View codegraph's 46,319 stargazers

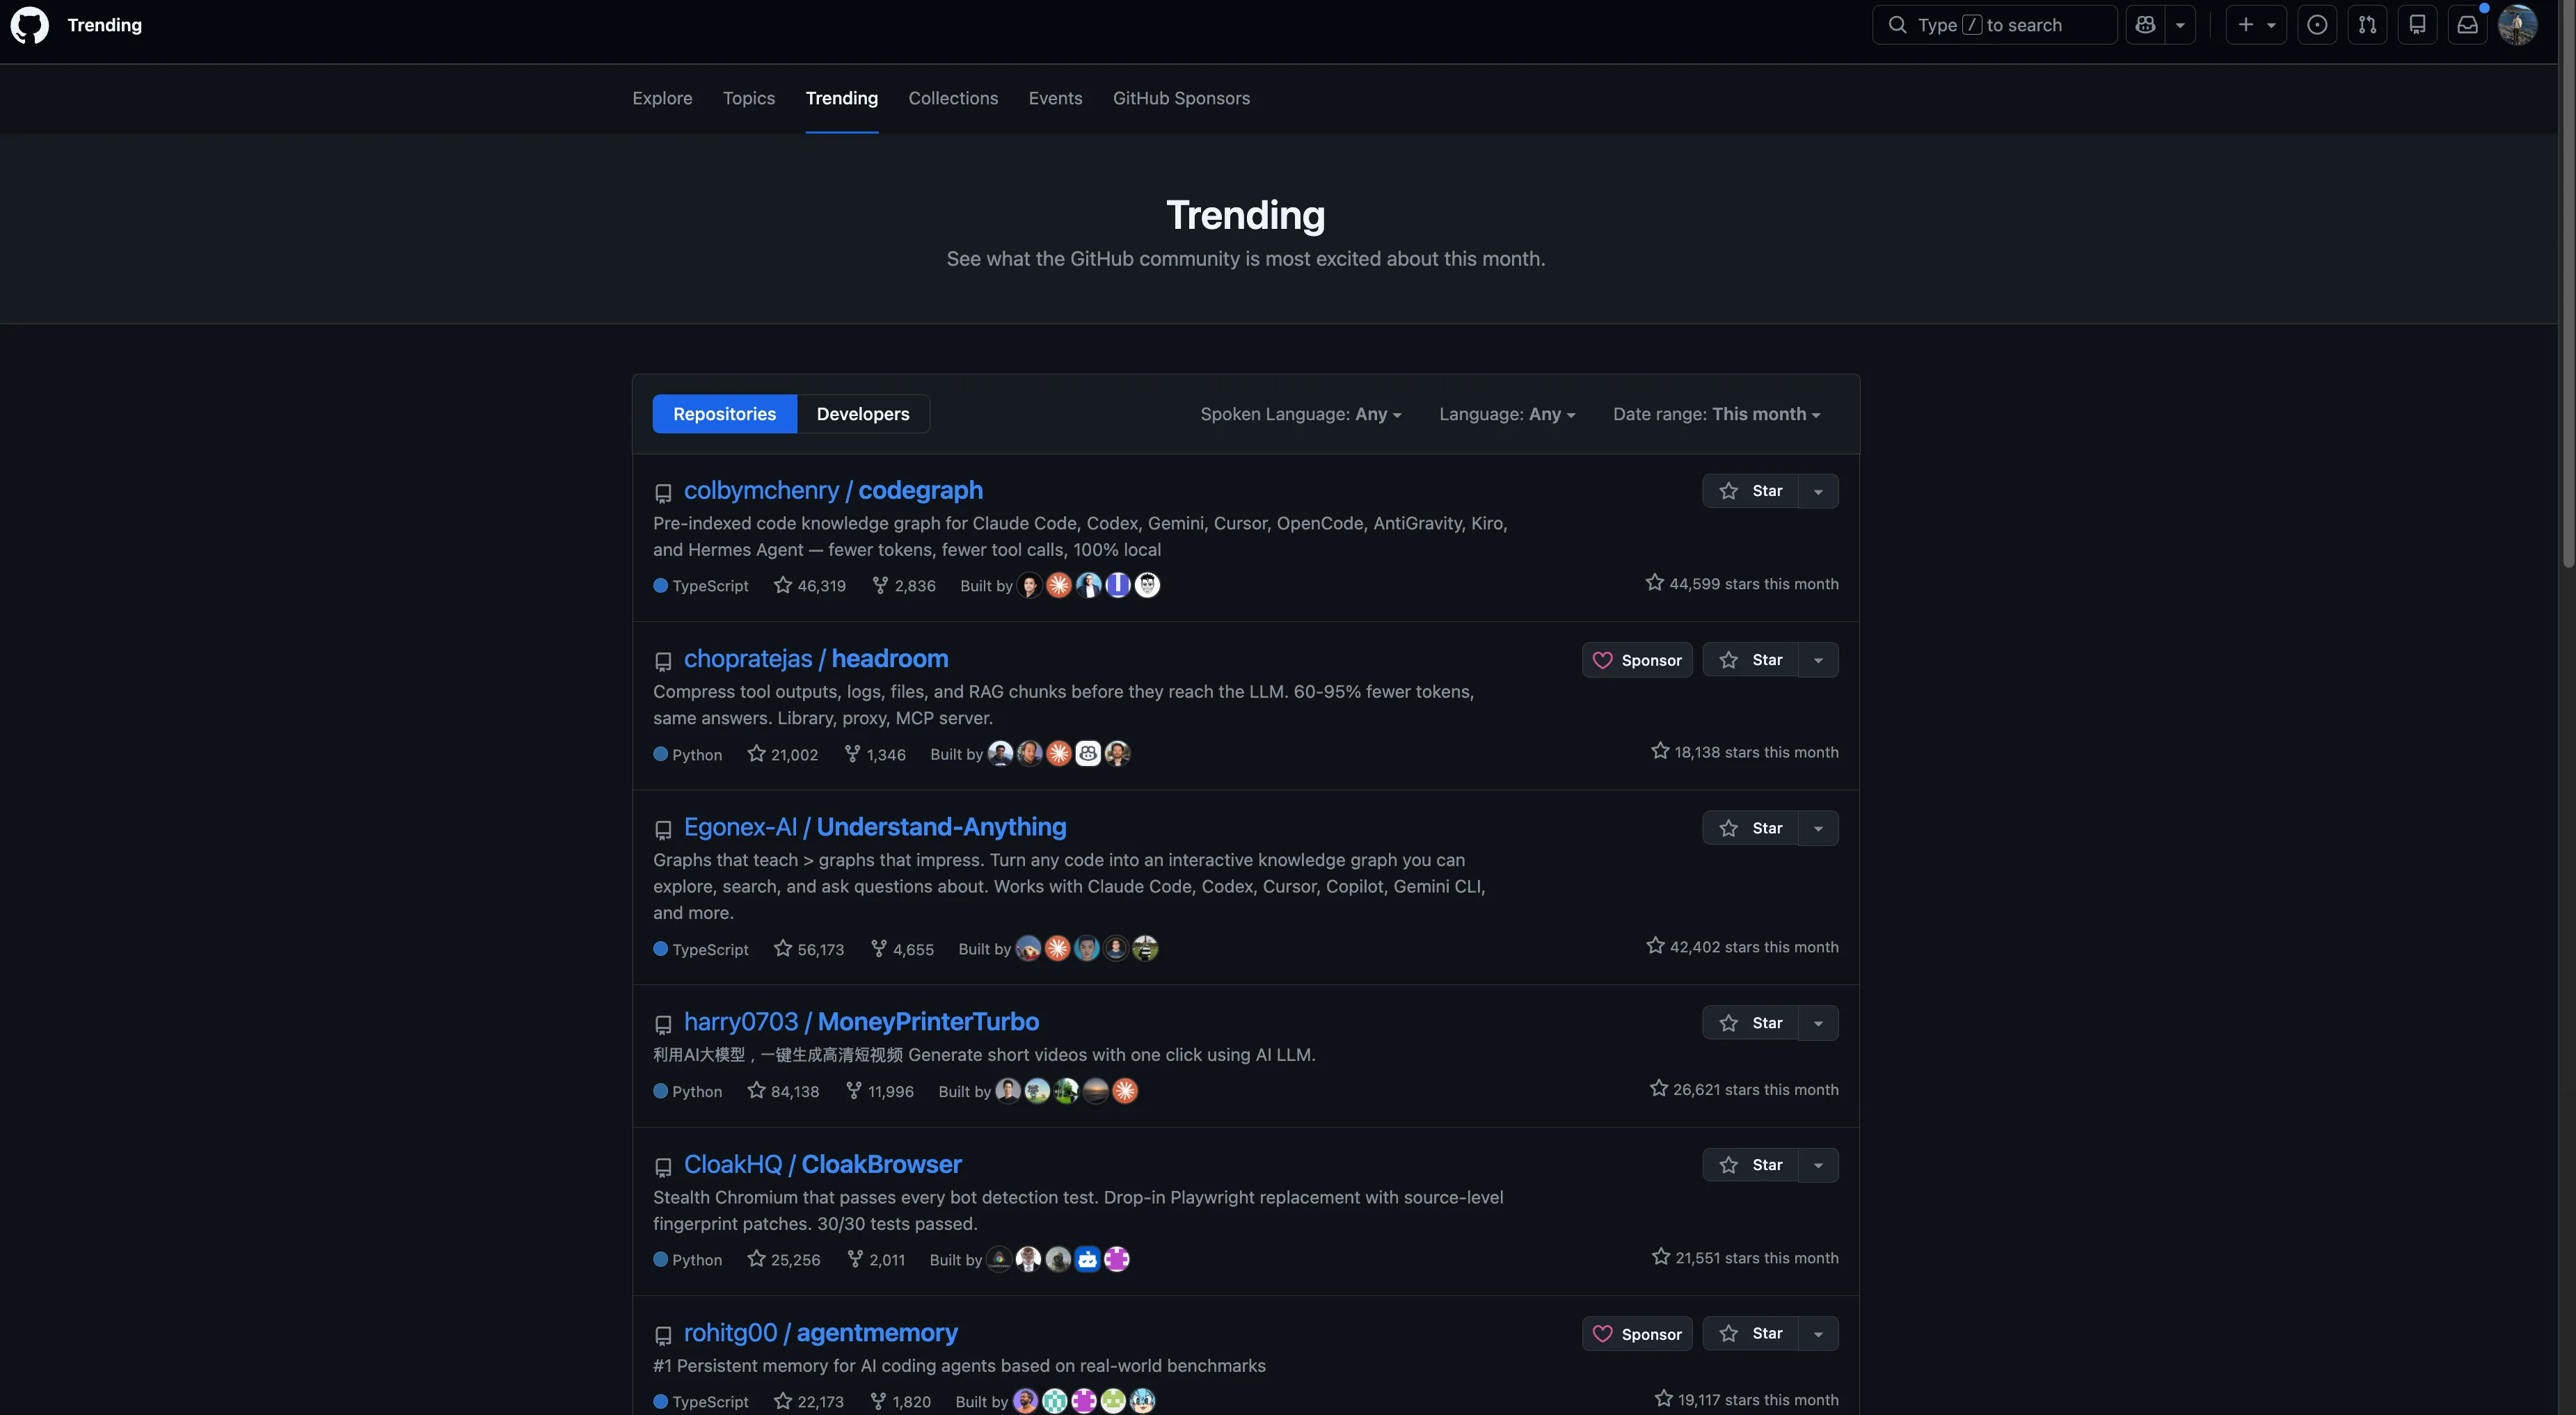(x=810, y=586)
